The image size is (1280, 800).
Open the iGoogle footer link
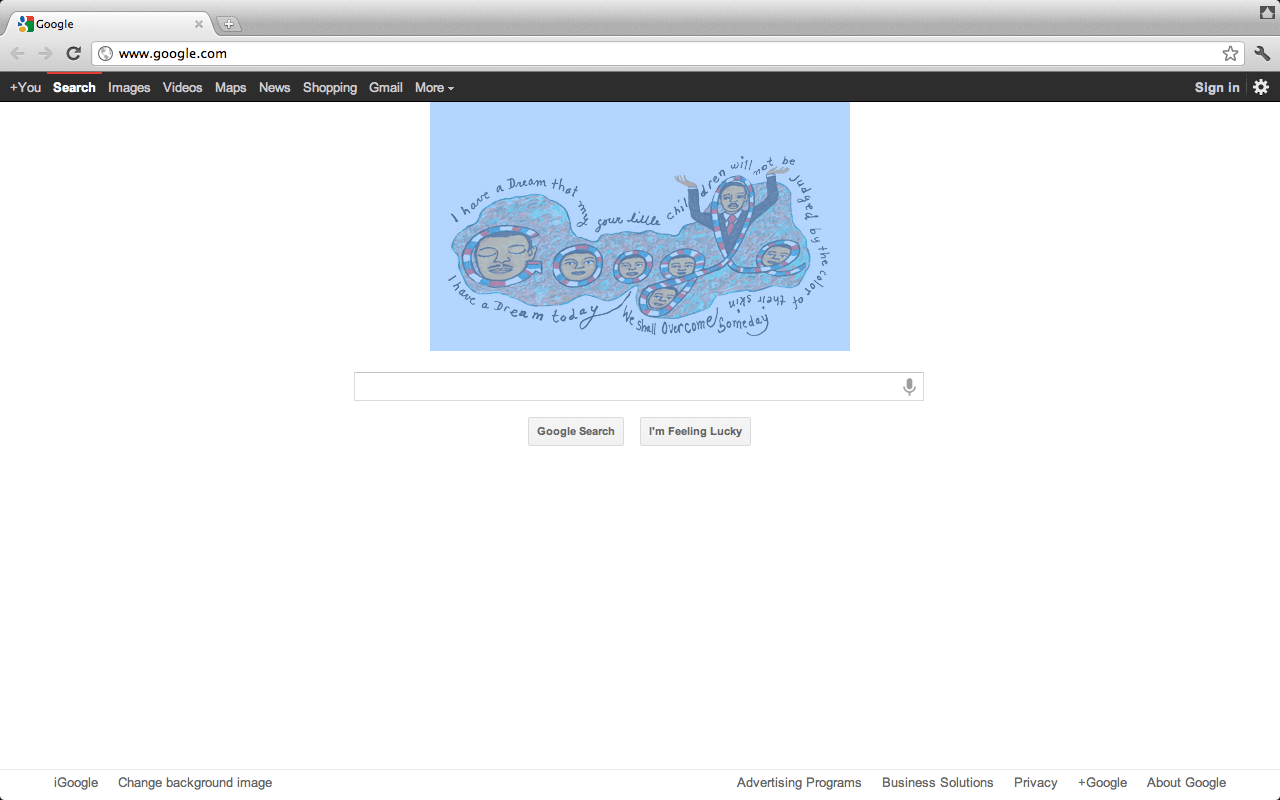pos(76,783)
